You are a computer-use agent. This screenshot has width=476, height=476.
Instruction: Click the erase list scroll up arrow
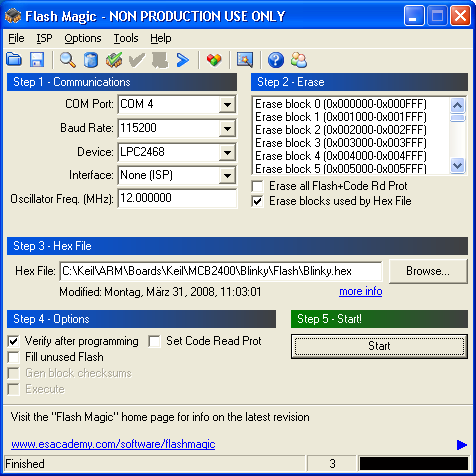tap(457, 105)
